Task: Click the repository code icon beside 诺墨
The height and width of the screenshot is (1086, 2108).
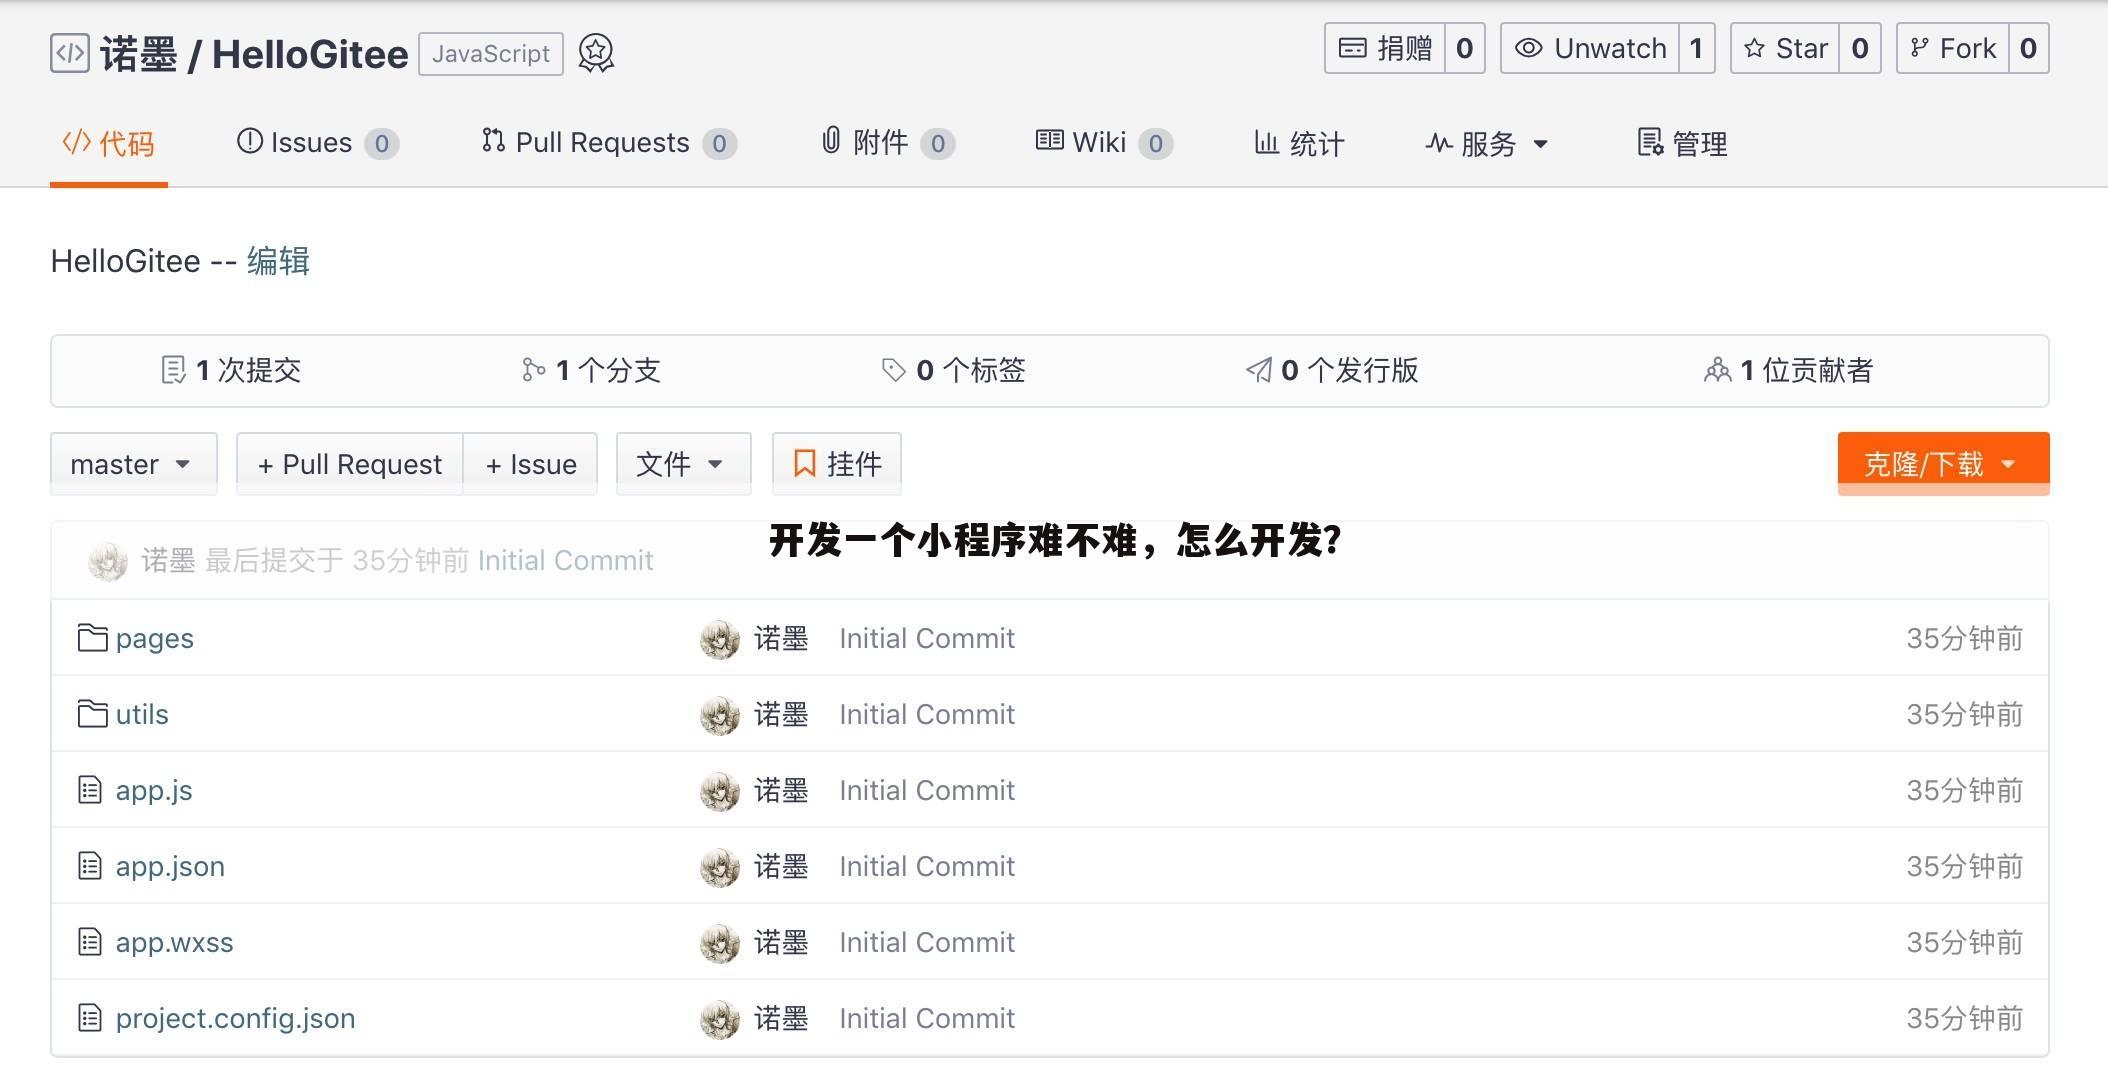Action: point(70,53)
